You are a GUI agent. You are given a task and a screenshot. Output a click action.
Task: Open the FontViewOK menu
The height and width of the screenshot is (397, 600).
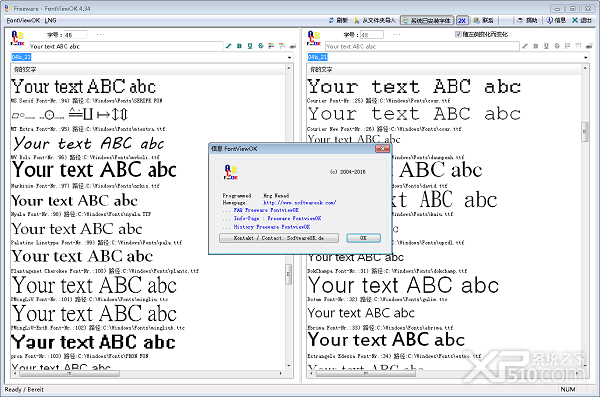(x=23, y=20)
